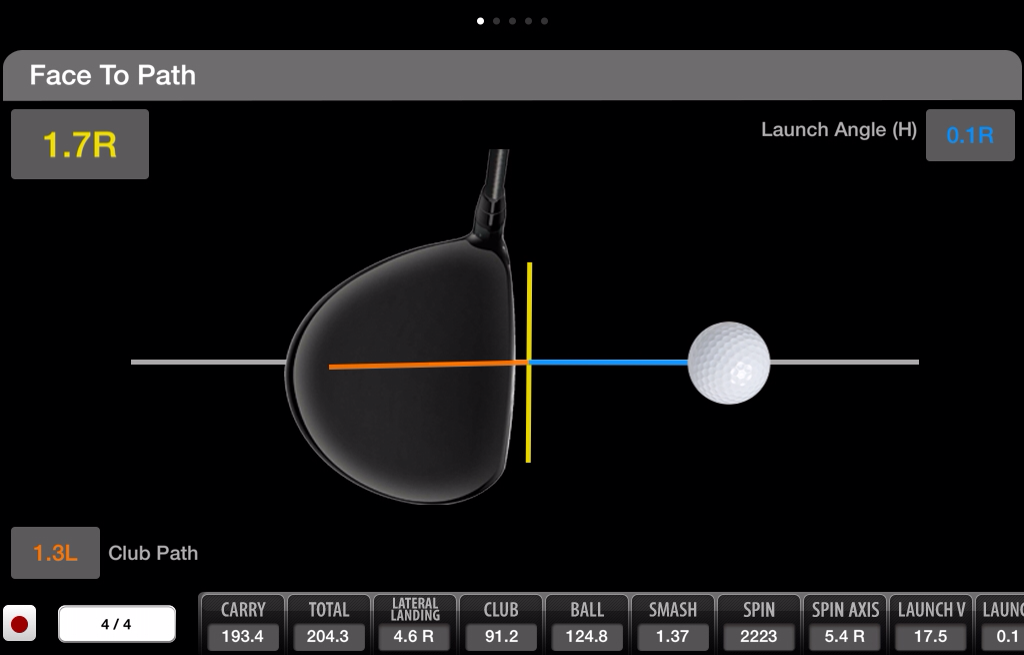The image size is (1024, 655).
Task: Select the SPIN AXIS tile
Action: pyautogui.click(x=845, y=624)
